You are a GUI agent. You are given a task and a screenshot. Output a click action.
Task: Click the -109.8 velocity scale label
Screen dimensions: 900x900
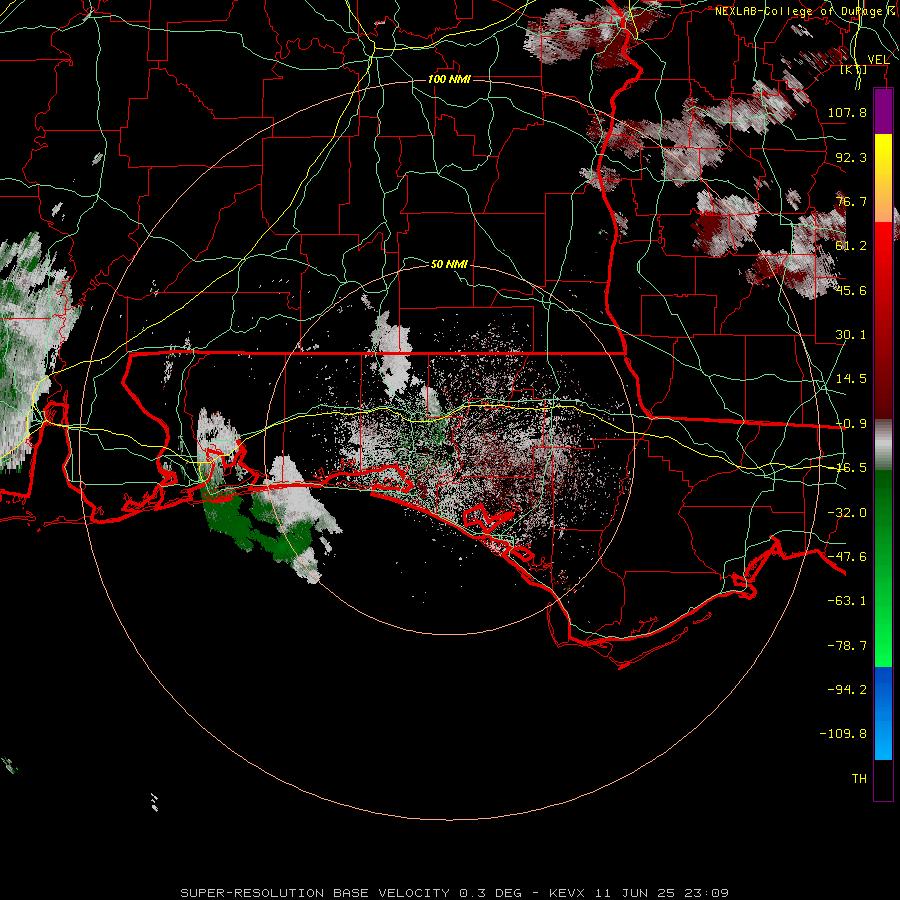coord(843,734)
